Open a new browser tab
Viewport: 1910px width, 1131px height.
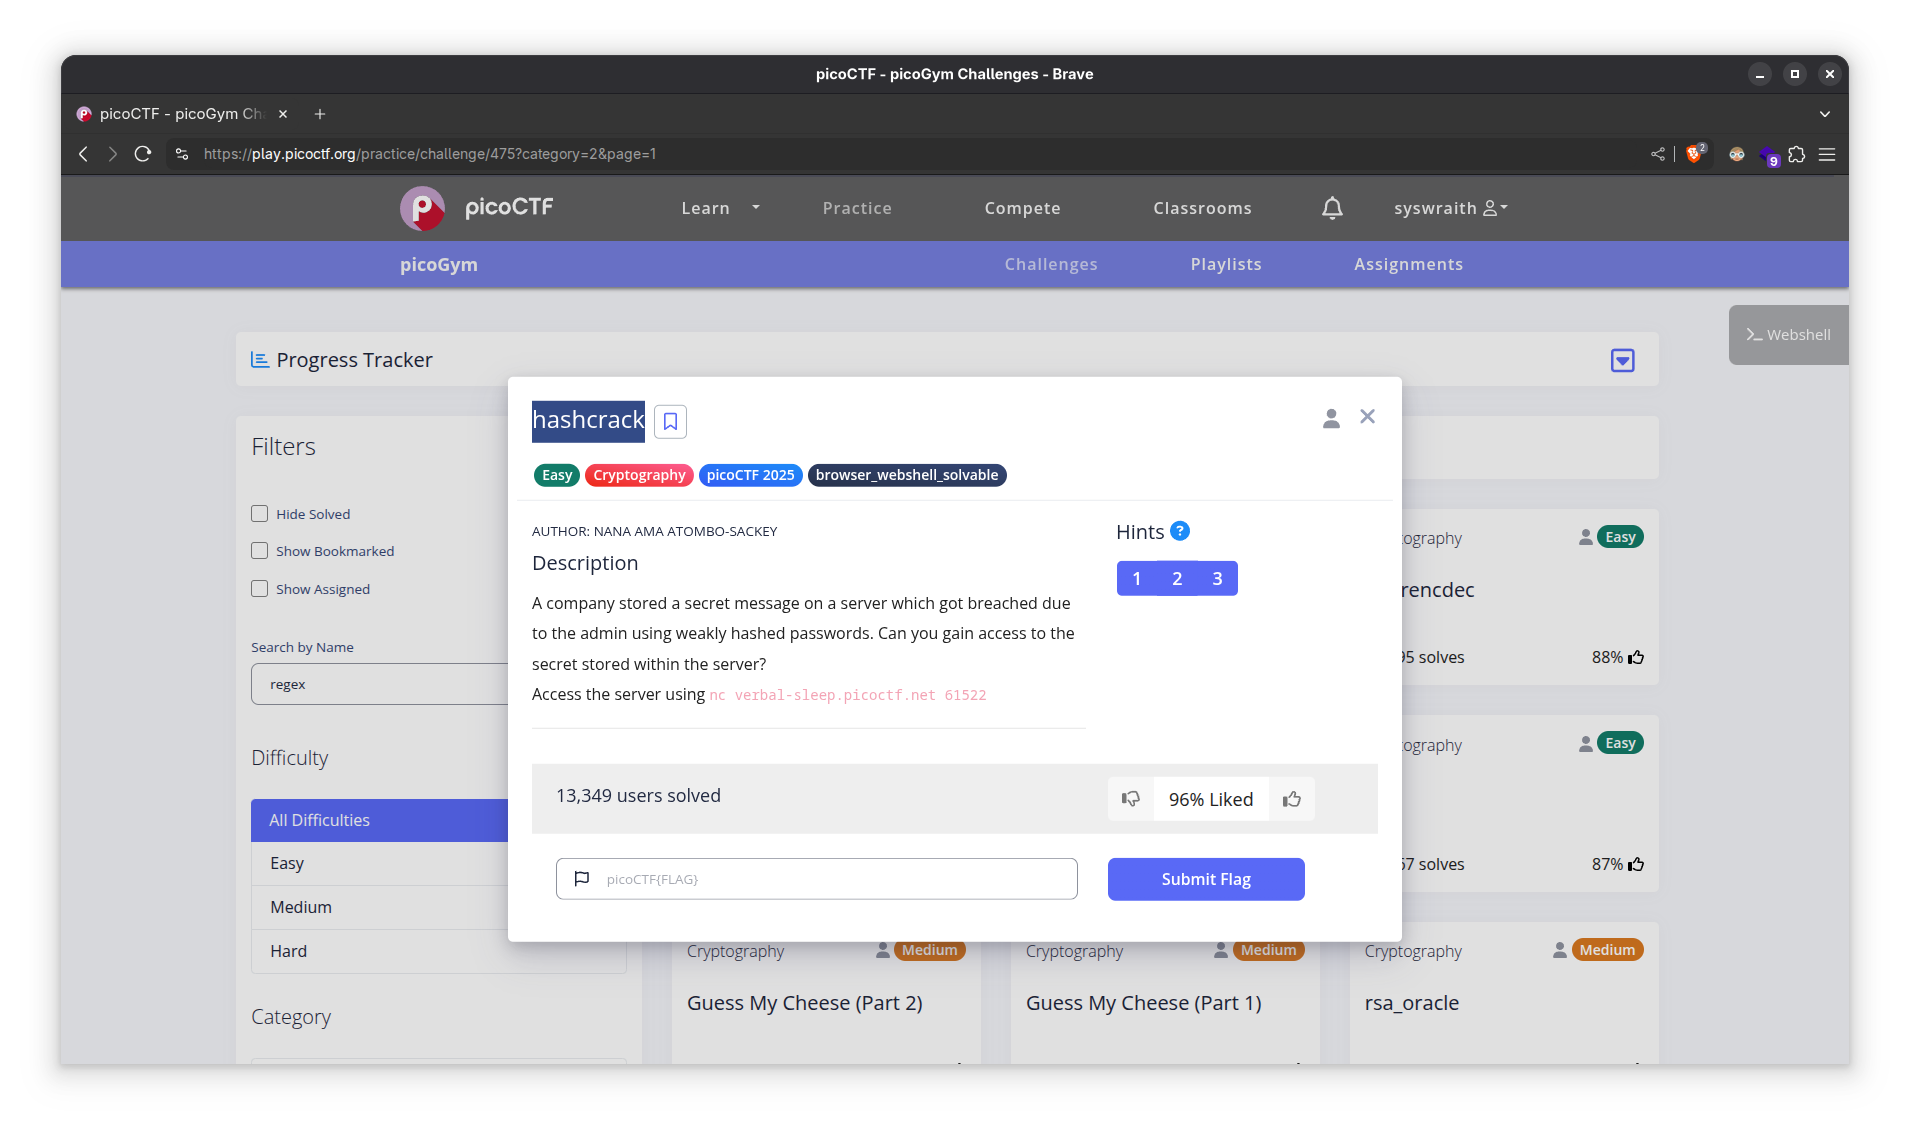click(x=320, y=114)
